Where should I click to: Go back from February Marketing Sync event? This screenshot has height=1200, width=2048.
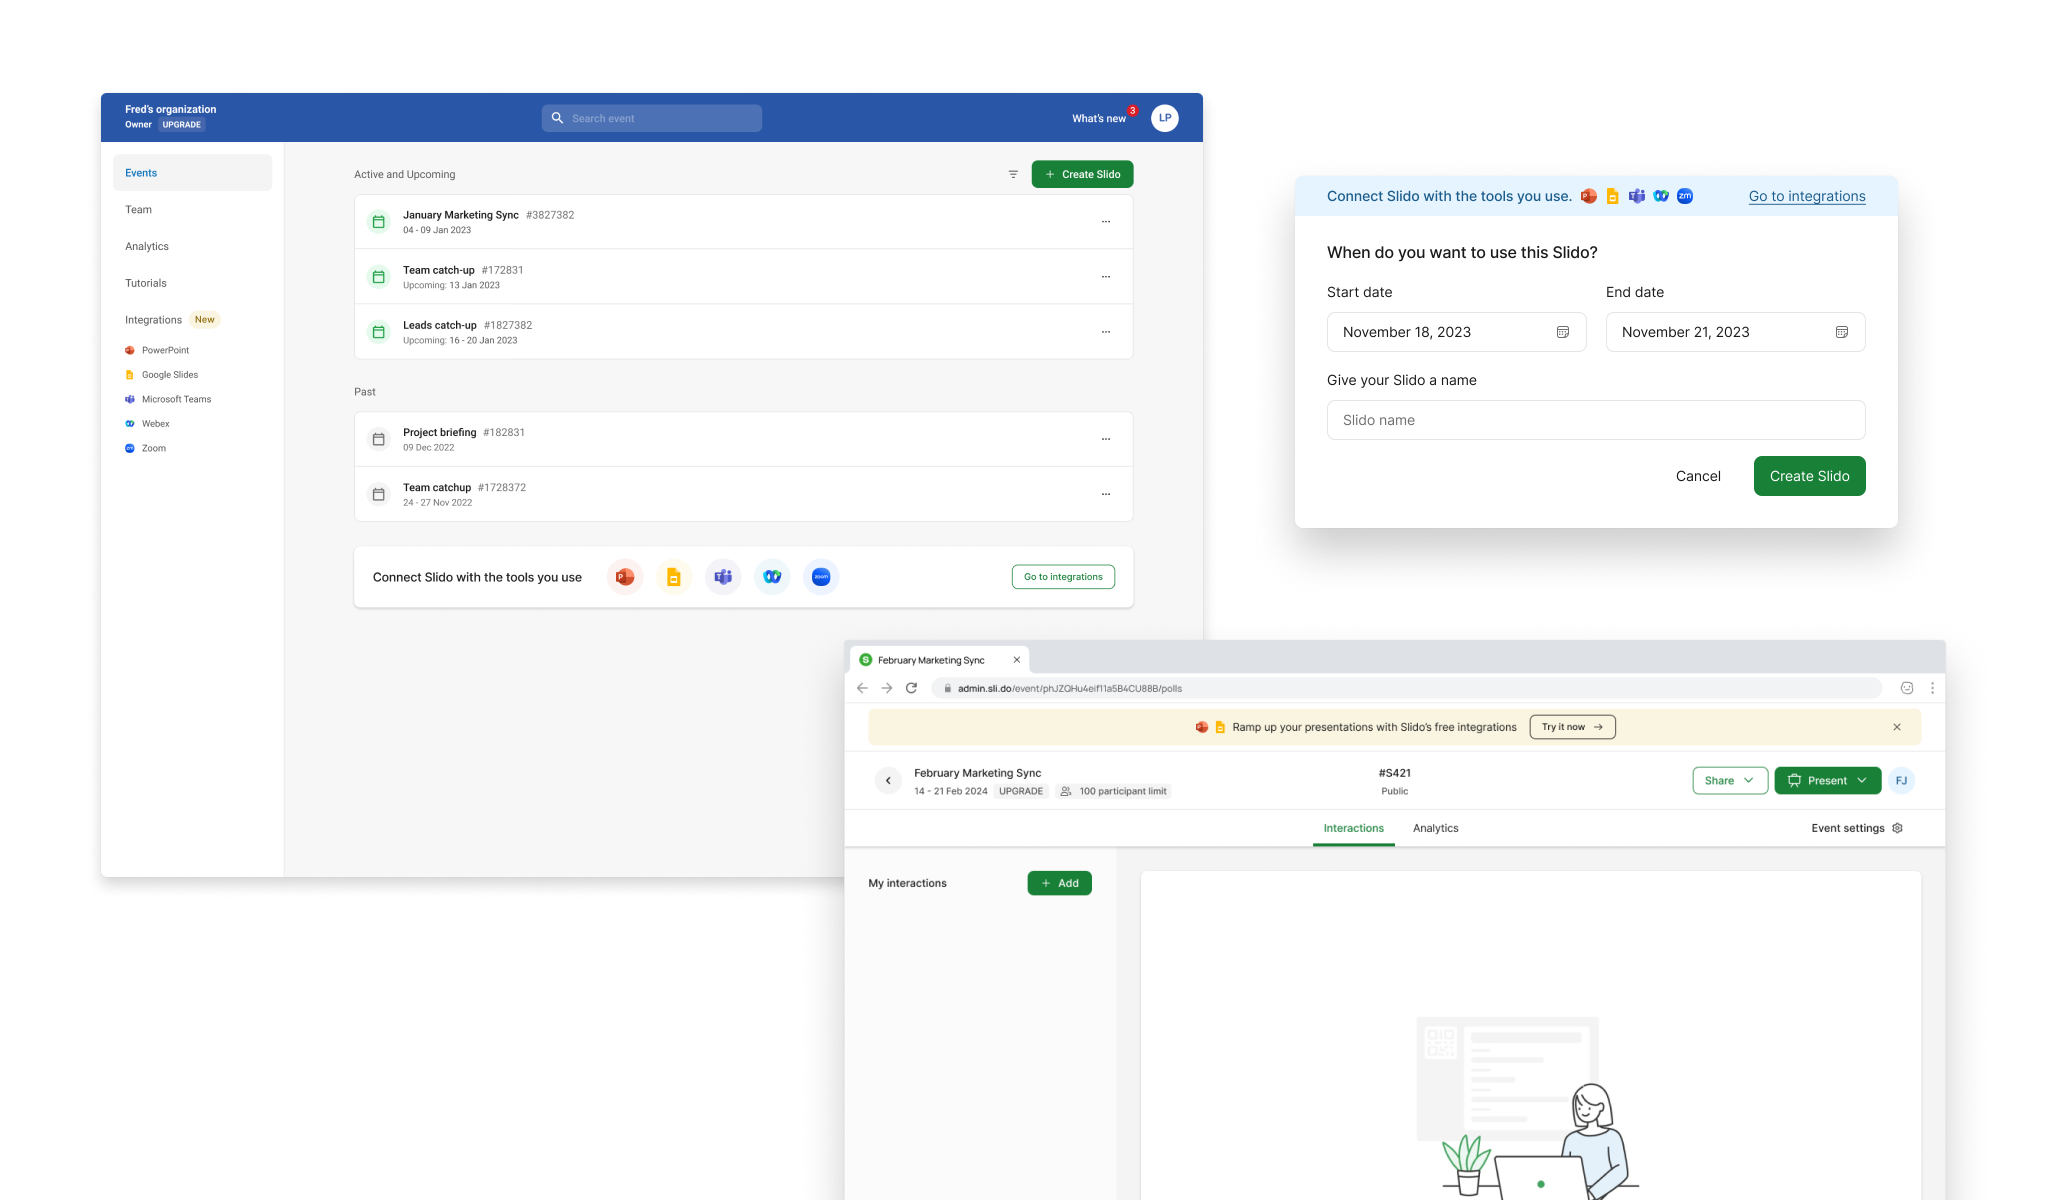point(888,781)
